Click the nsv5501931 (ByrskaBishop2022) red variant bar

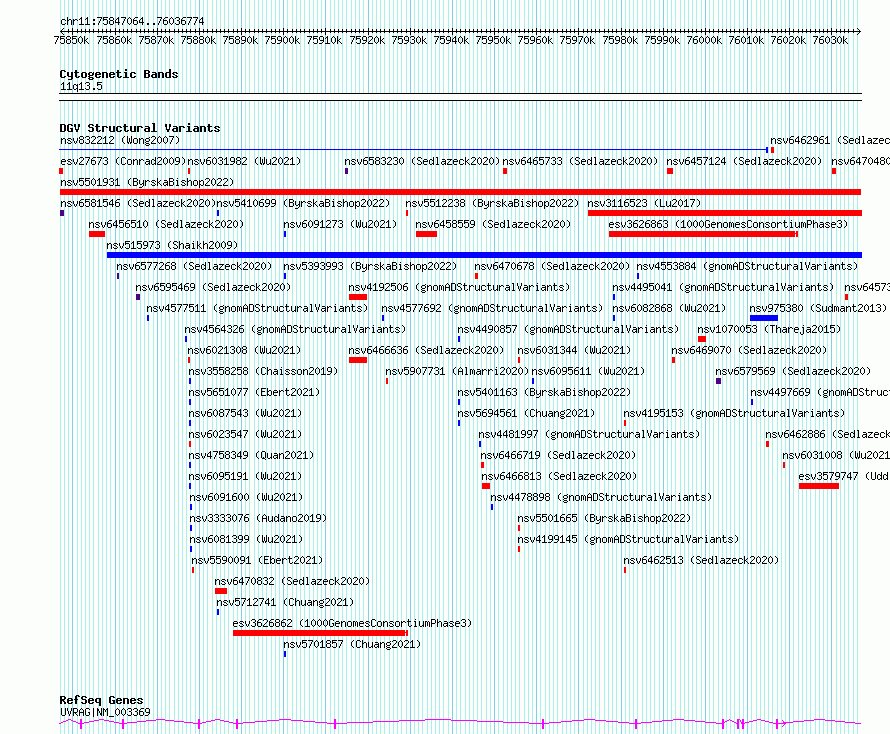coord(460,192)
